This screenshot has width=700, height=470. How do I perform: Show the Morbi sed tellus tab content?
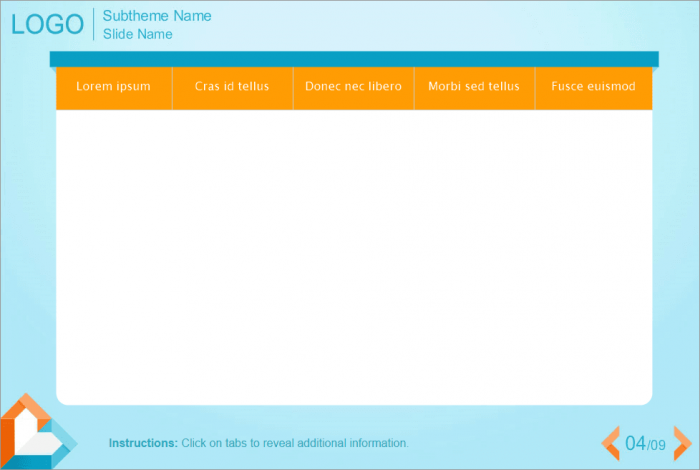coord(474,87)
